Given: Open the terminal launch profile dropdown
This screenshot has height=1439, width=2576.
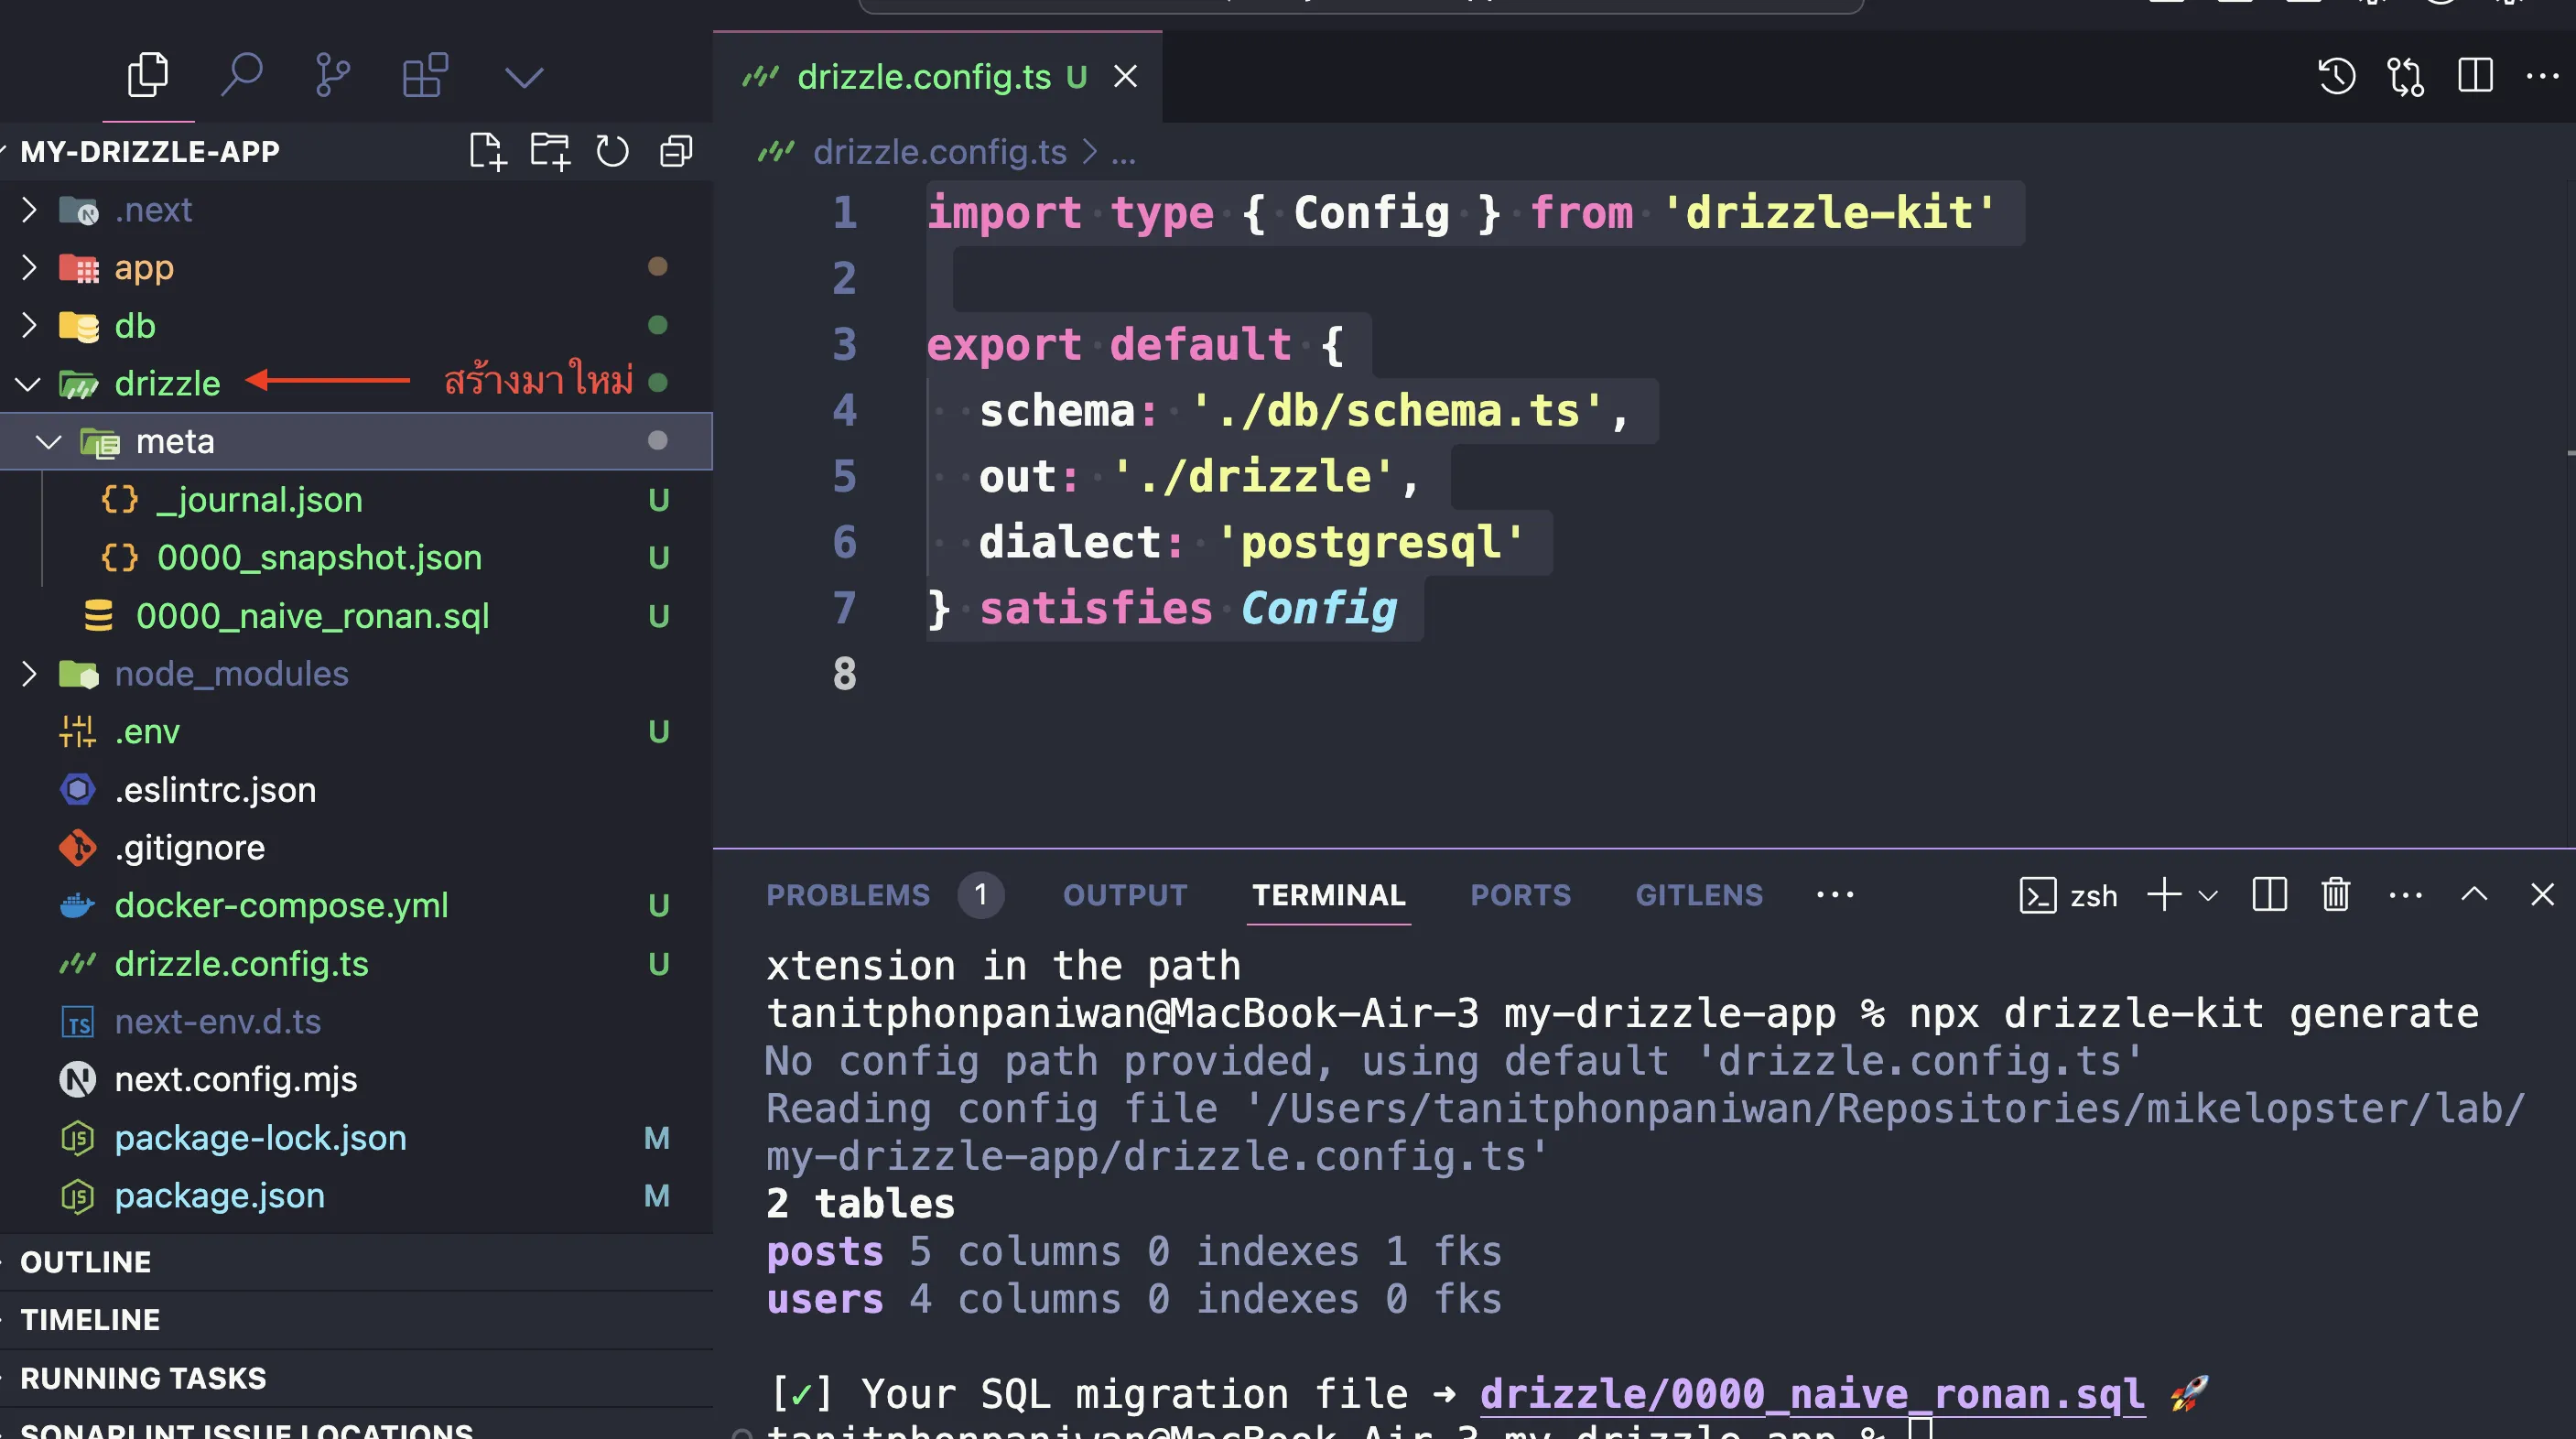Looking at the screenshot, I should pos(2208,896).
